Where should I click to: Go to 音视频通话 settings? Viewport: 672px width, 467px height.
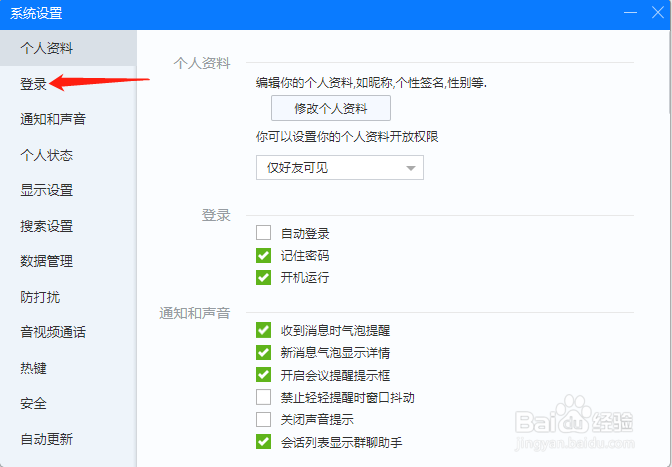coord(68,332)
